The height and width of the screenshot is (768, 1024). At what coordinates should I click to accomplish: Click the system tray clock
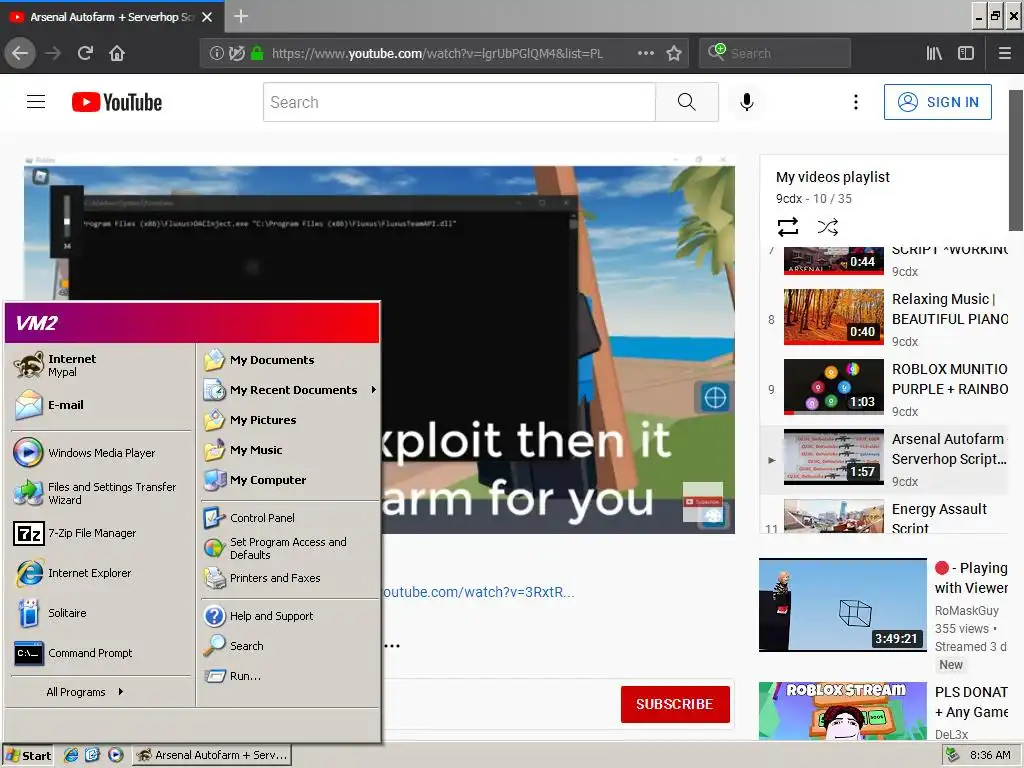point(990,755)
